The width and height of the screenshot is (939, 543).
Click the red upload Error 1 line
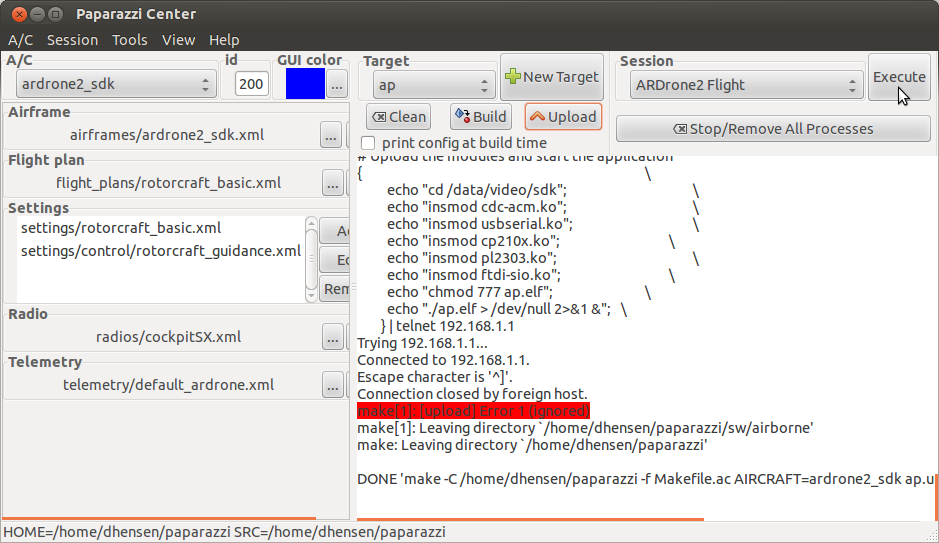pyautogui.click(x=473, y=411)
